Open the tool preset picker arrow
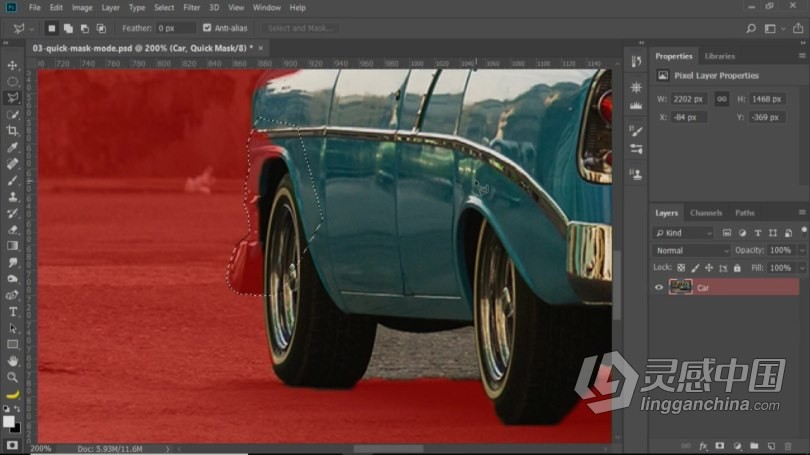 (x=32, y=29)
